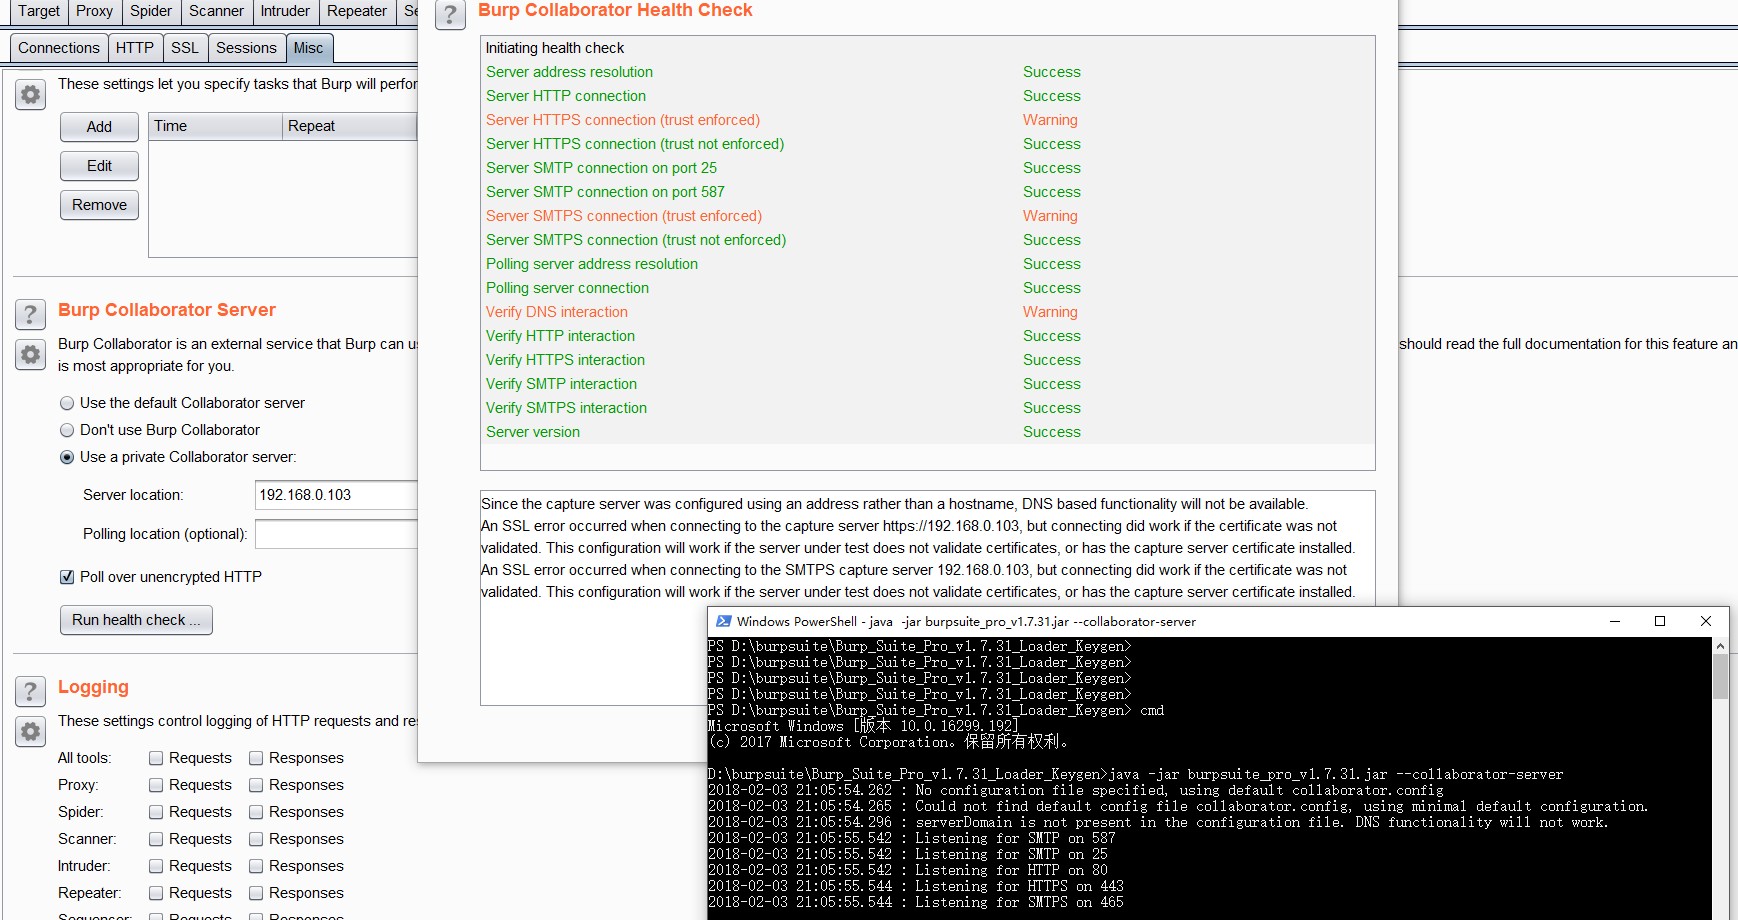The height and width of the screenshot is (920, 1738).
Task: Enable Spider Requests logging checkbox
Action: coord(156,812)
